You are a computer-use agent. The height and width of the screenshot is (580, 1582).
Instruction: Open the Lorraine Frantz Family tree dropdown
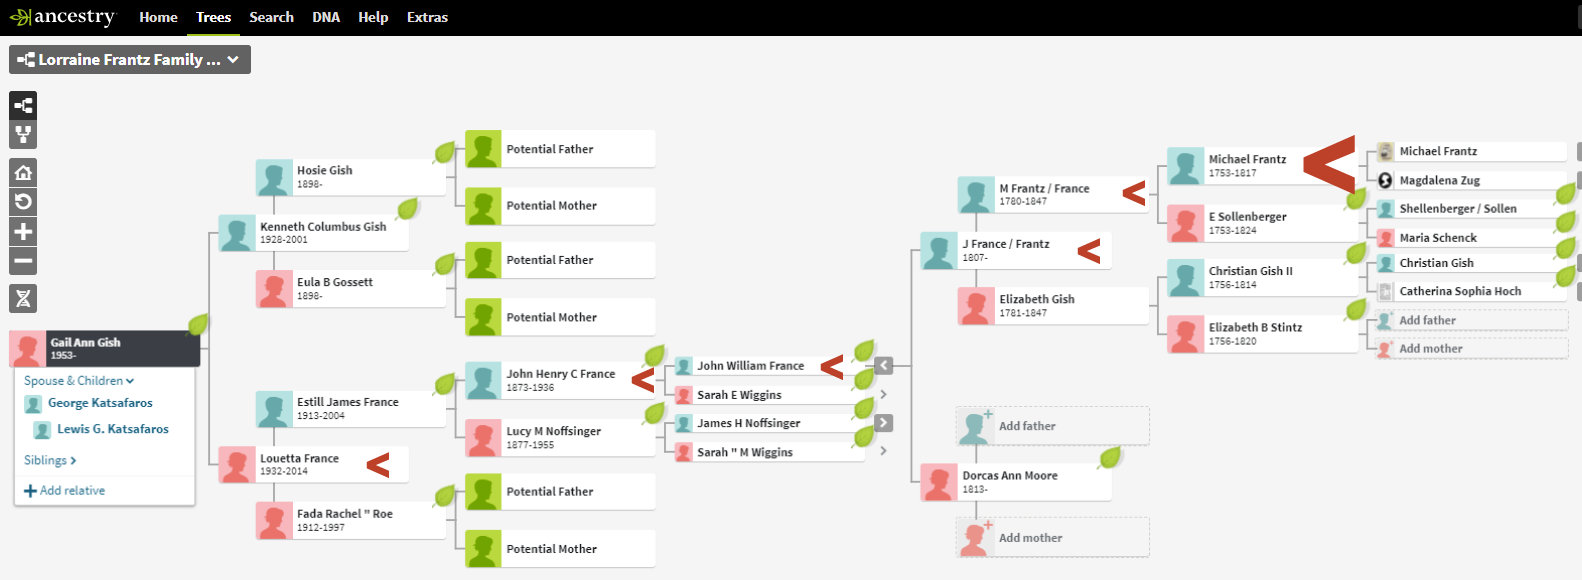[x=130, y=60]
